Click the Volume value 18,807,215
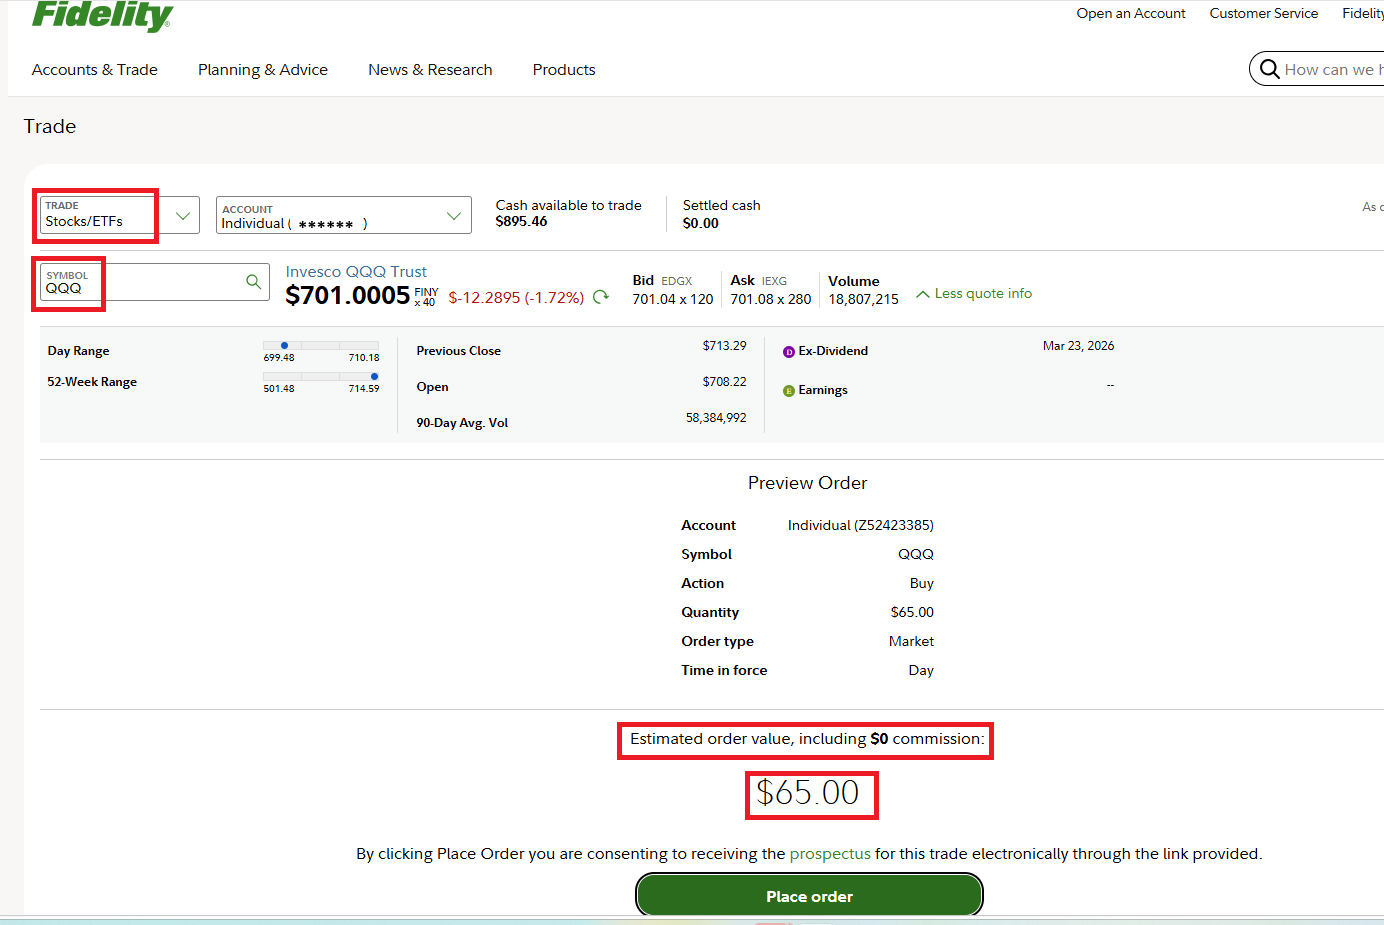 pos(864,299)
